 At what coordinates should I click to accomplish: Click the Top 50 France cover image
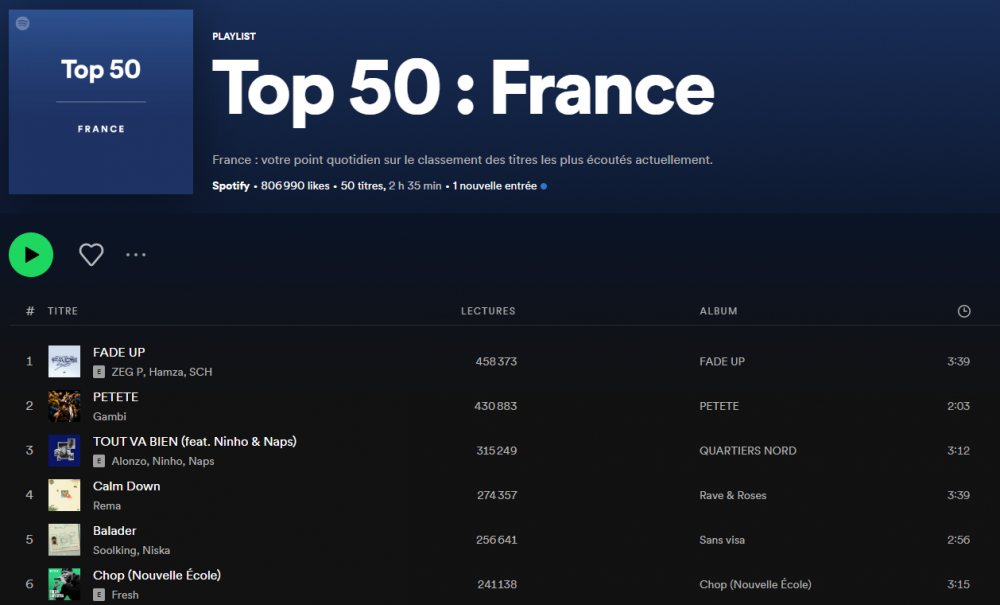point(101,101)
